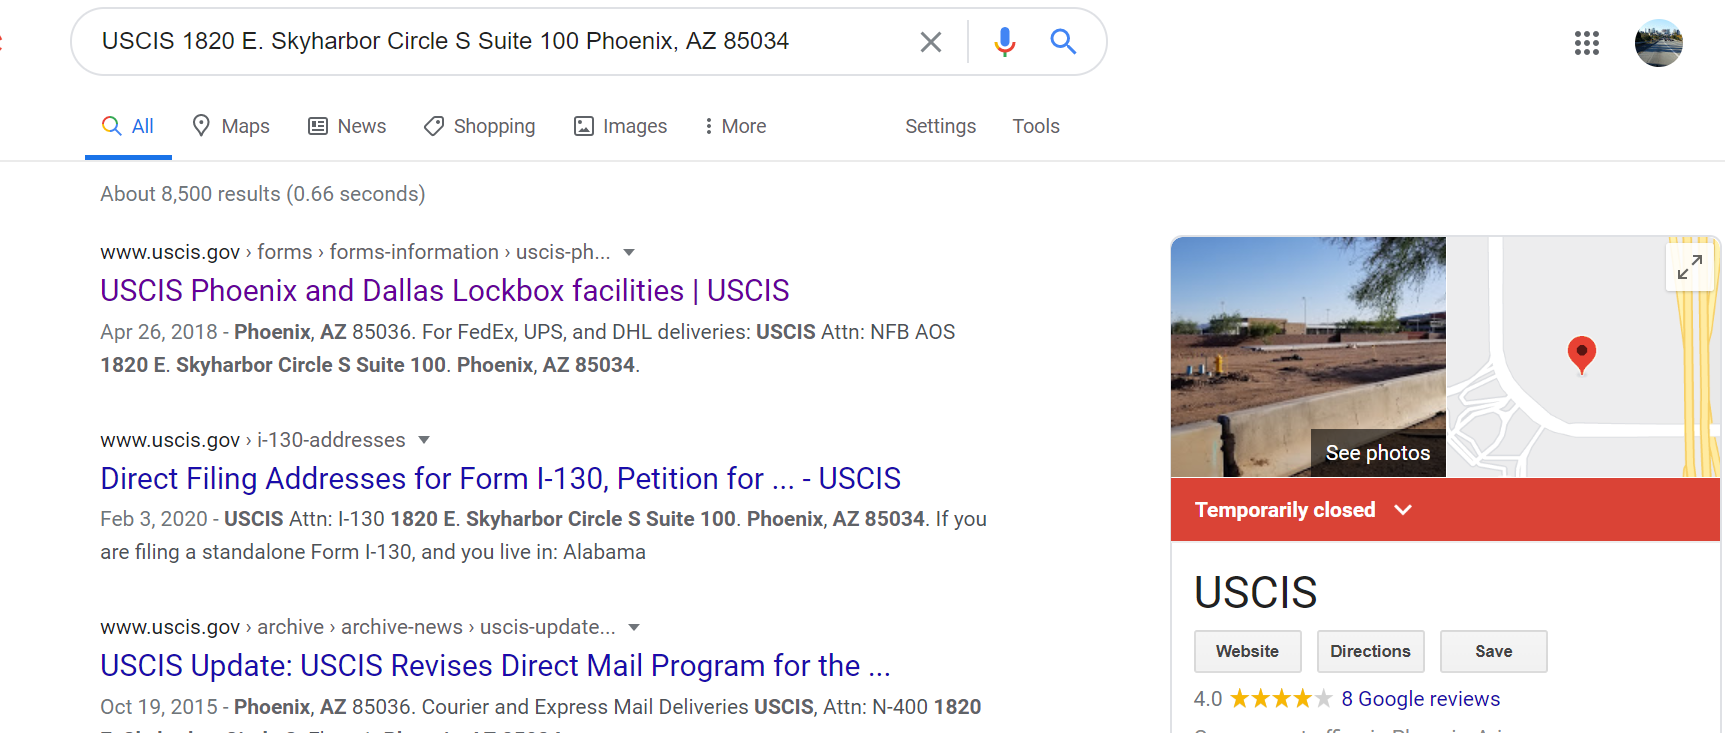1725x733 pixels.
Task: Click the blue magnifier search icon
Action: 1063,42
